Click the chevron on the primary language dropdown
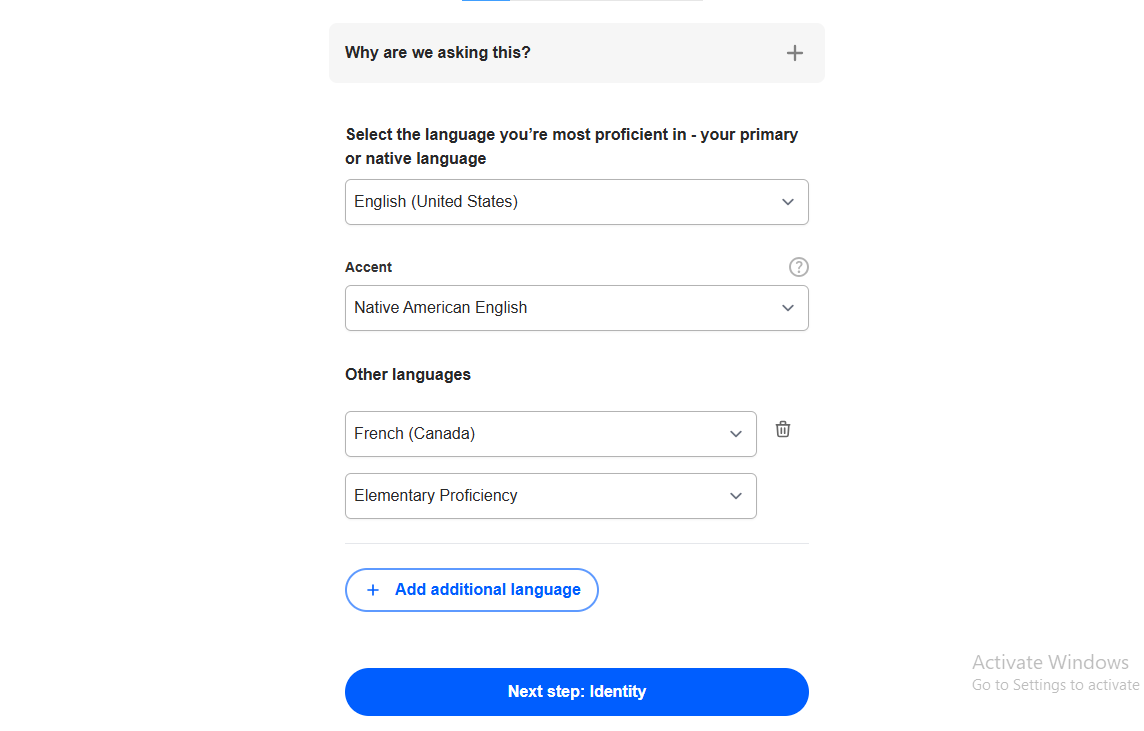1144x731 pixels. coord(787,201)
